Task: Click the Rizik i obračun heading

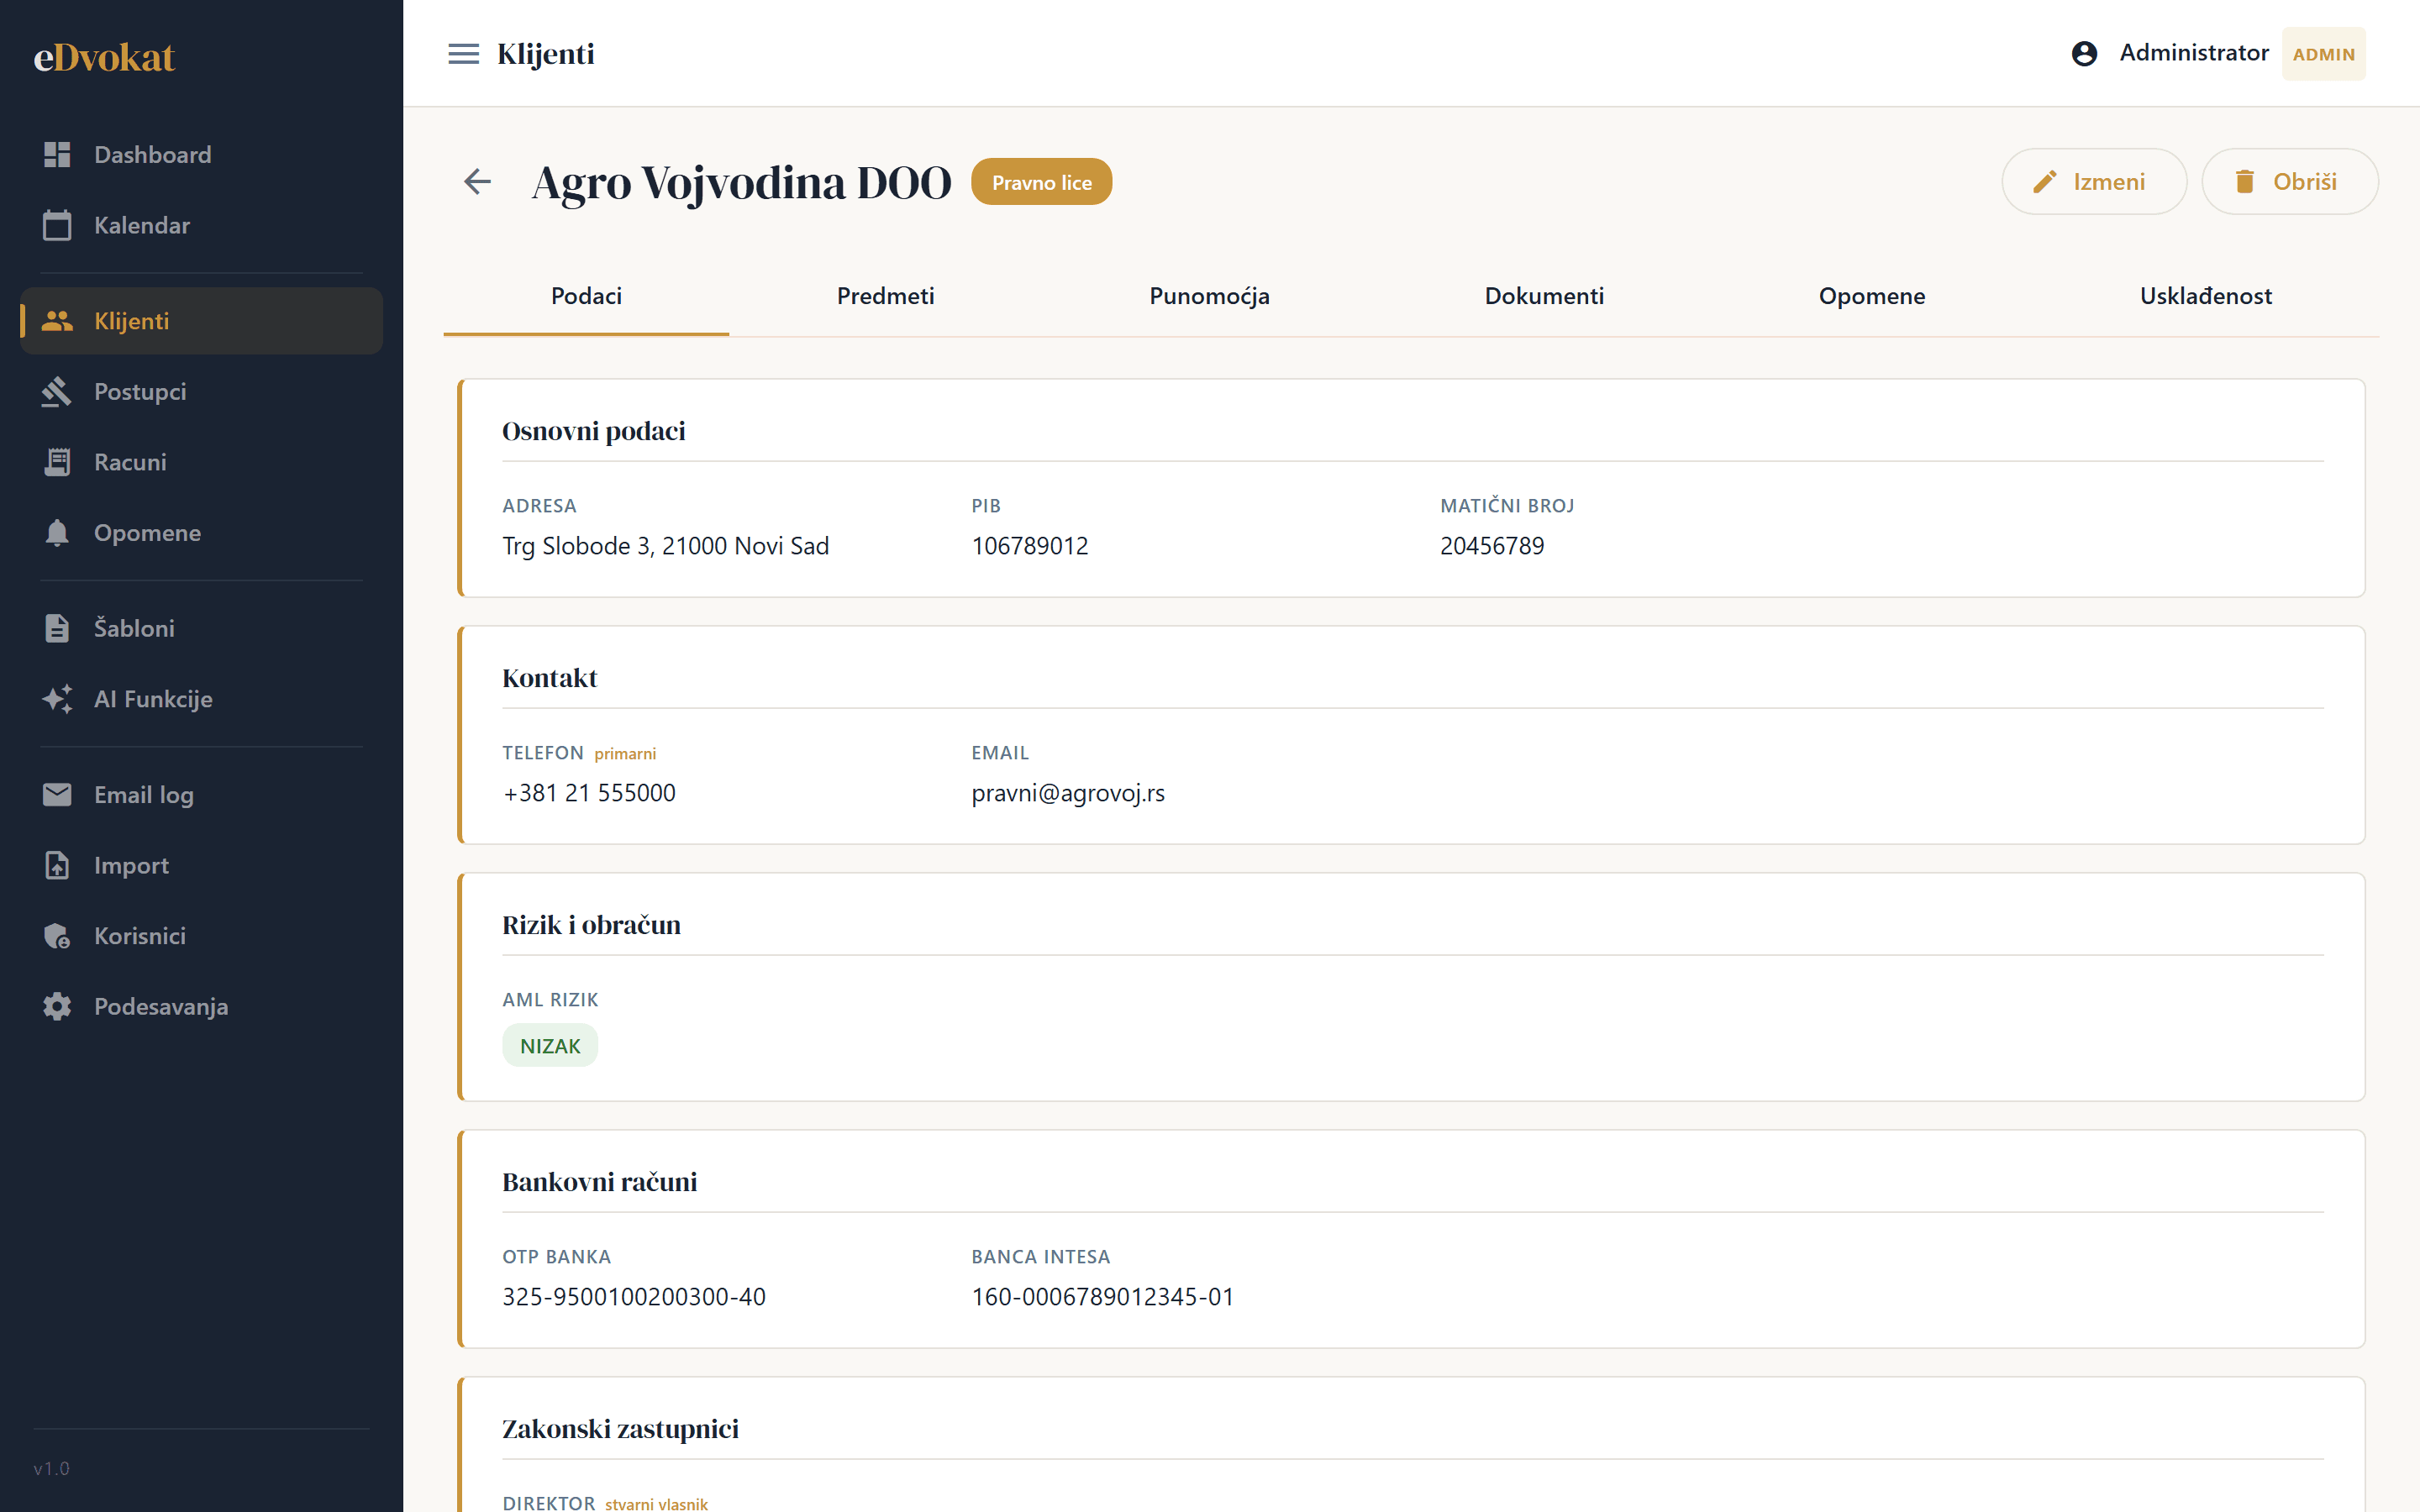Action: (x=591, y=925)
